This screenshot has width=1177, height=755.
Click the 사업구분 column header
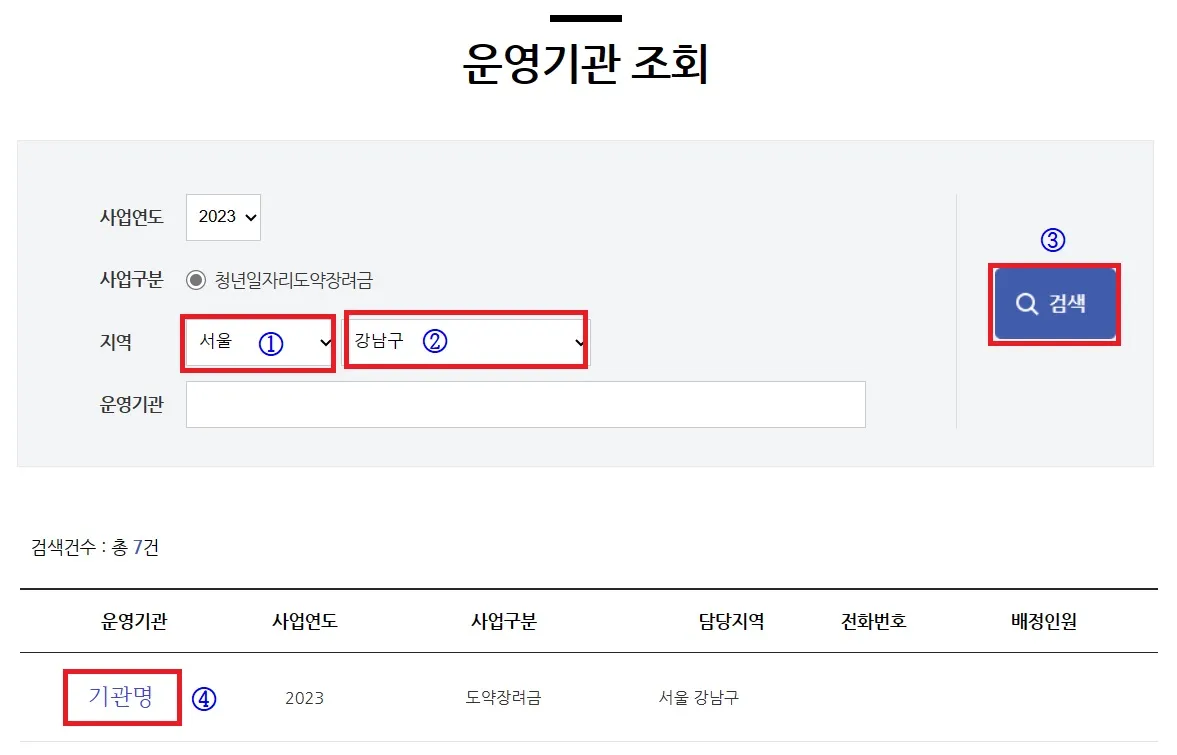click(505, 620)
